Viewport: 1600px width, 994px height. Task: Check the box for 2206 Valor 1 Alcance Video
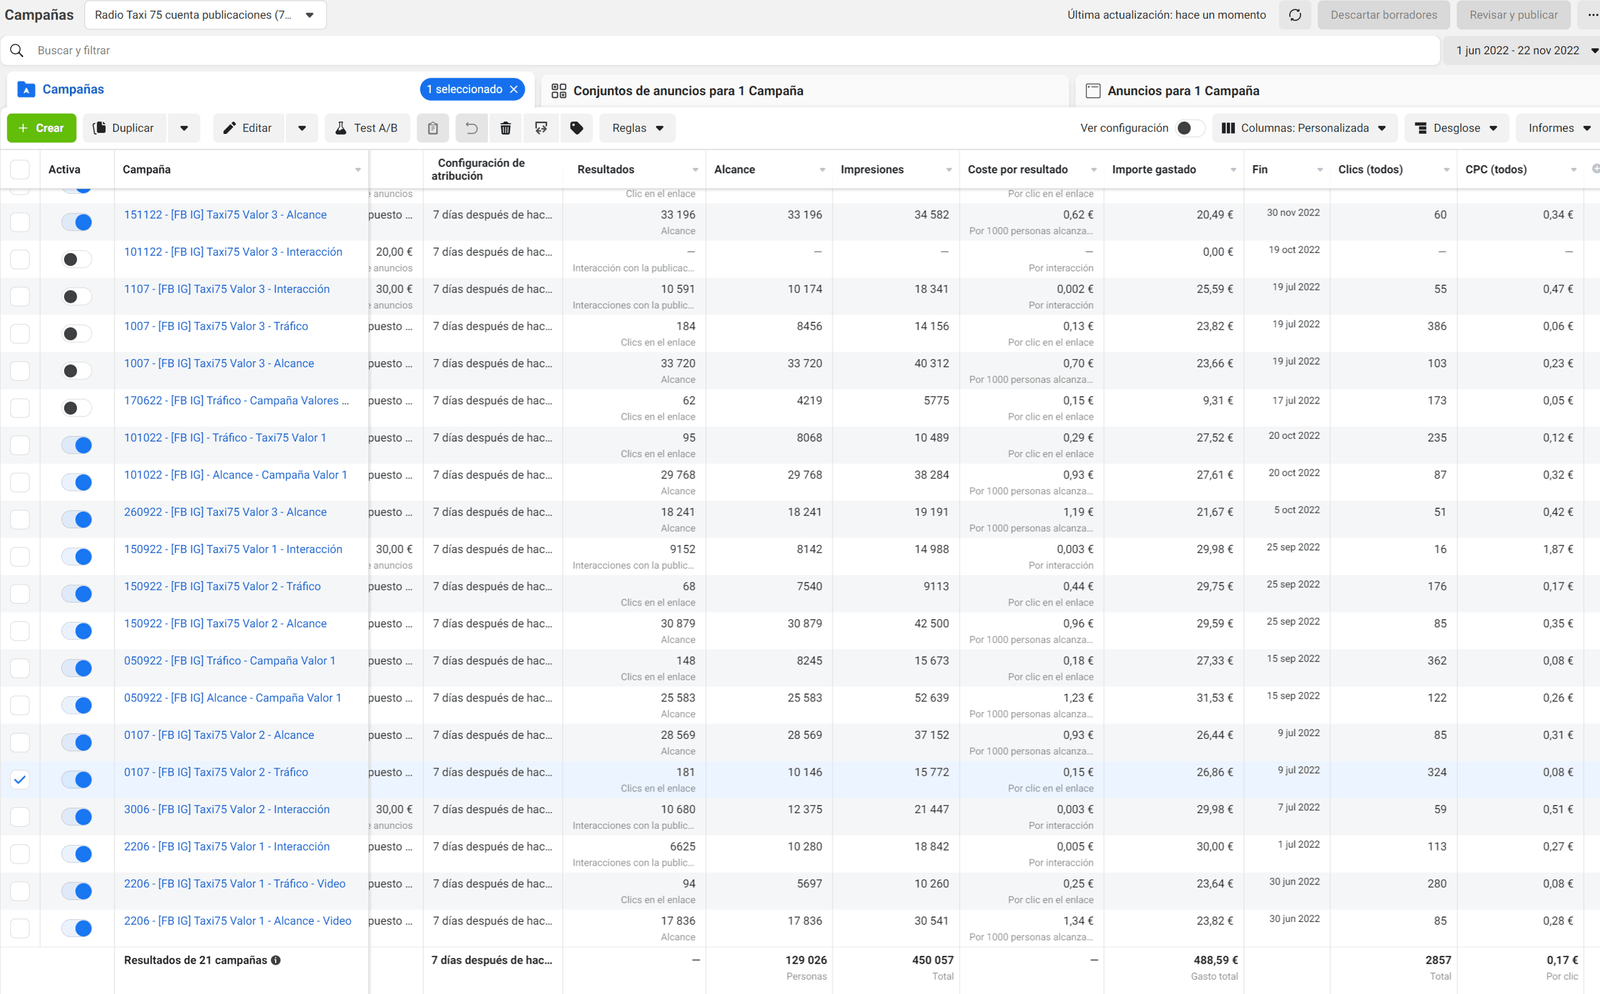click(20, 928)
